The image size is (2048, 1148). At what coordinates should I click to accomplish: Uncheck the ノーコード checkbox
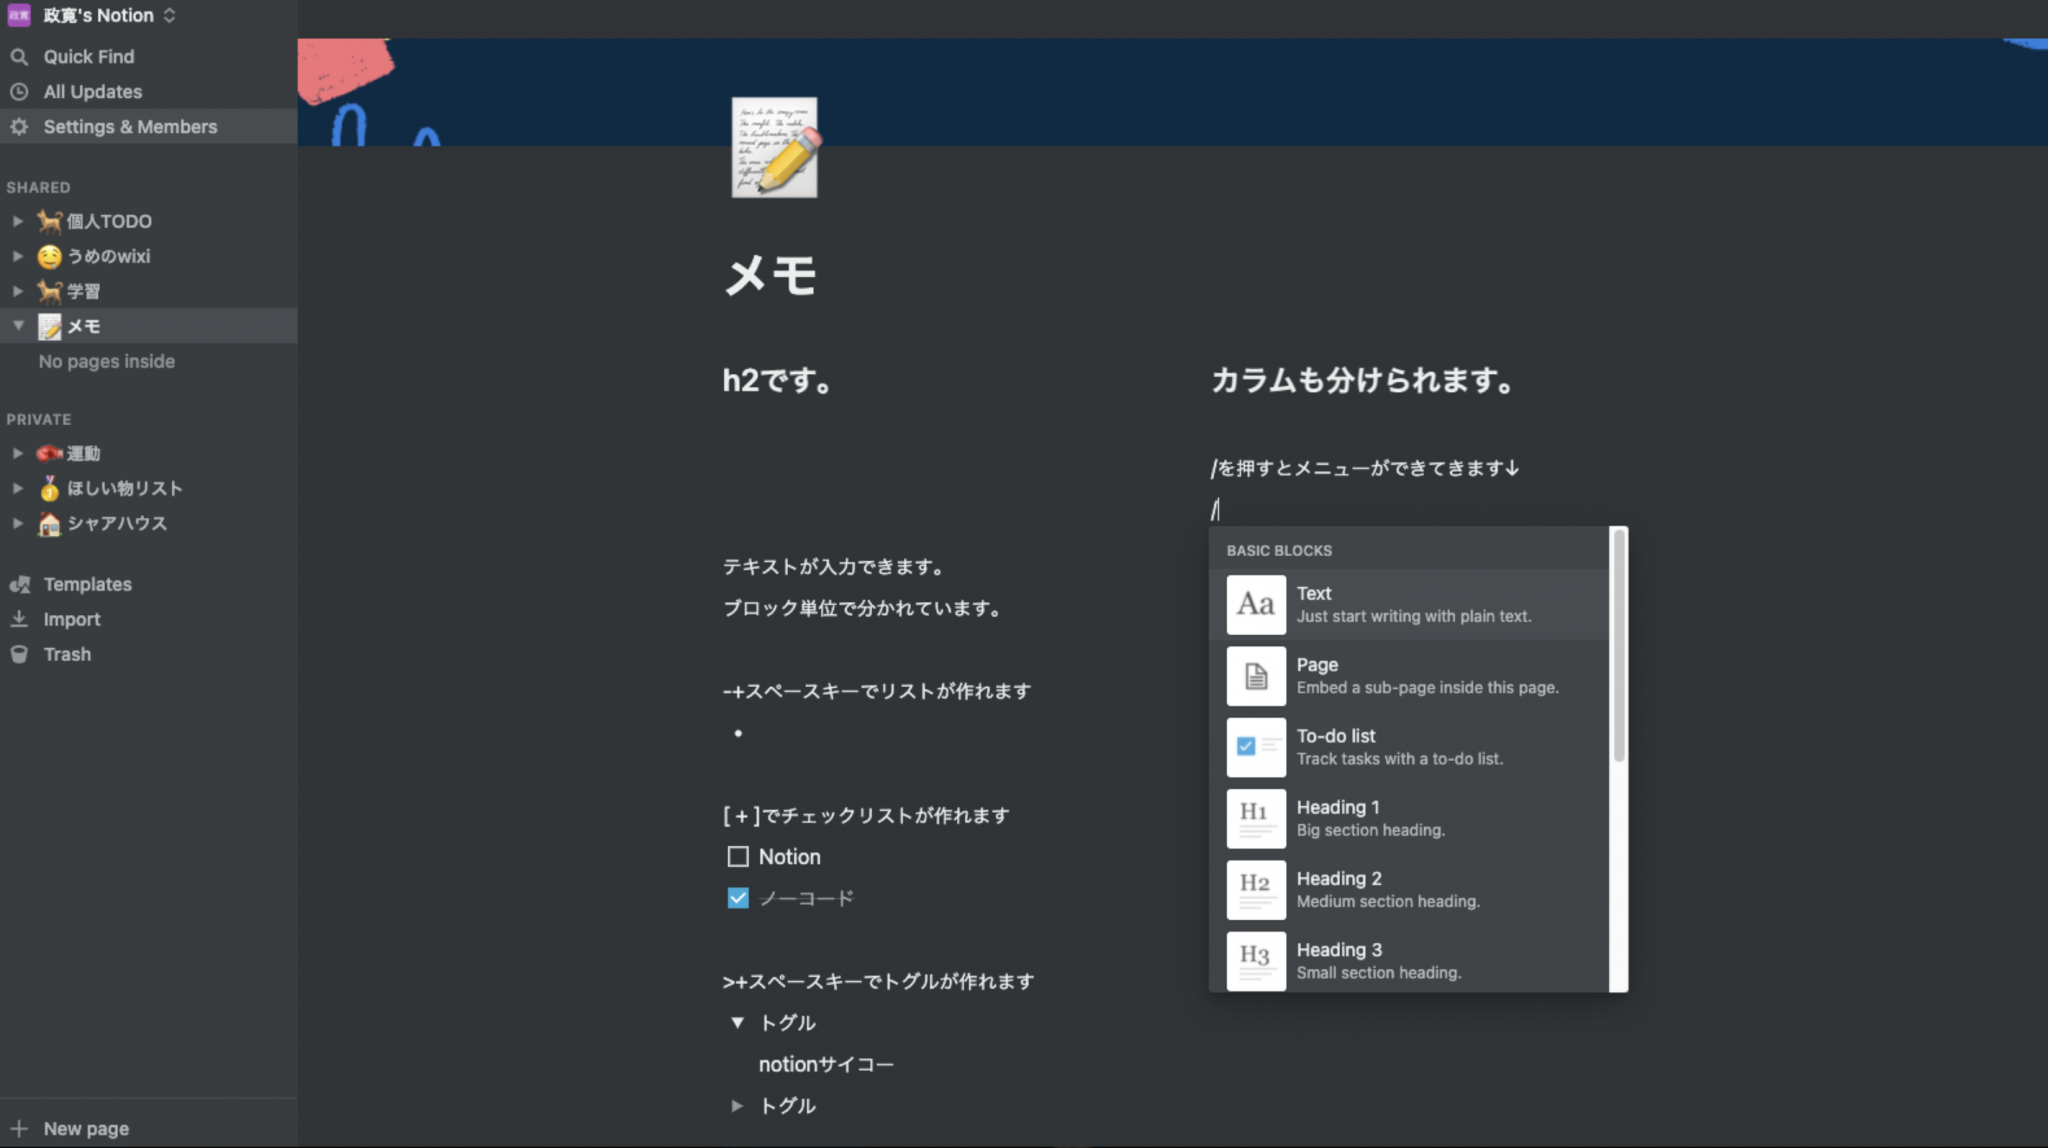point(737,897)
